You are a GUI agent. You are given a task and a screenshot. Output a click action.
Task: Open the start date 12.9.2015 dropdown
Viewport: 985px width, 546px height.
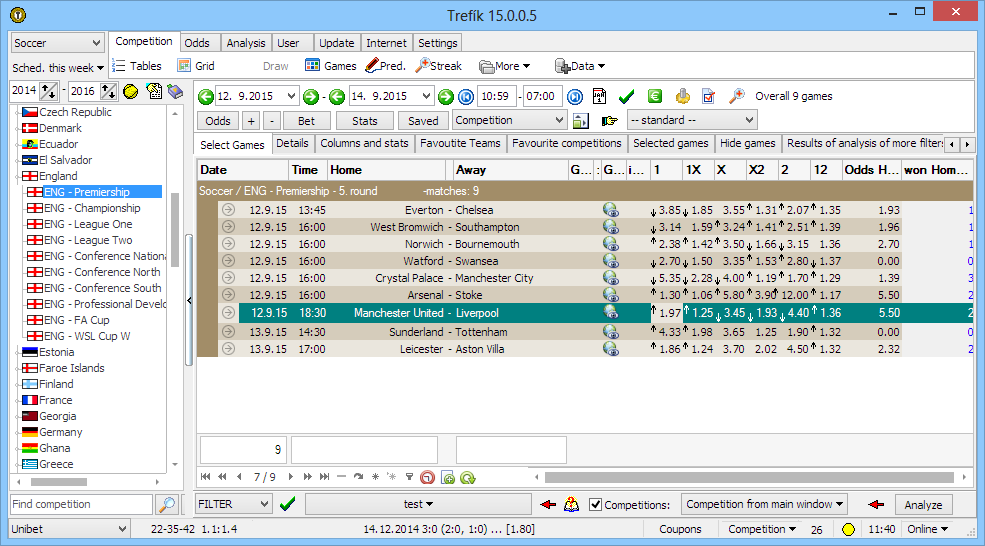[291, 96]
